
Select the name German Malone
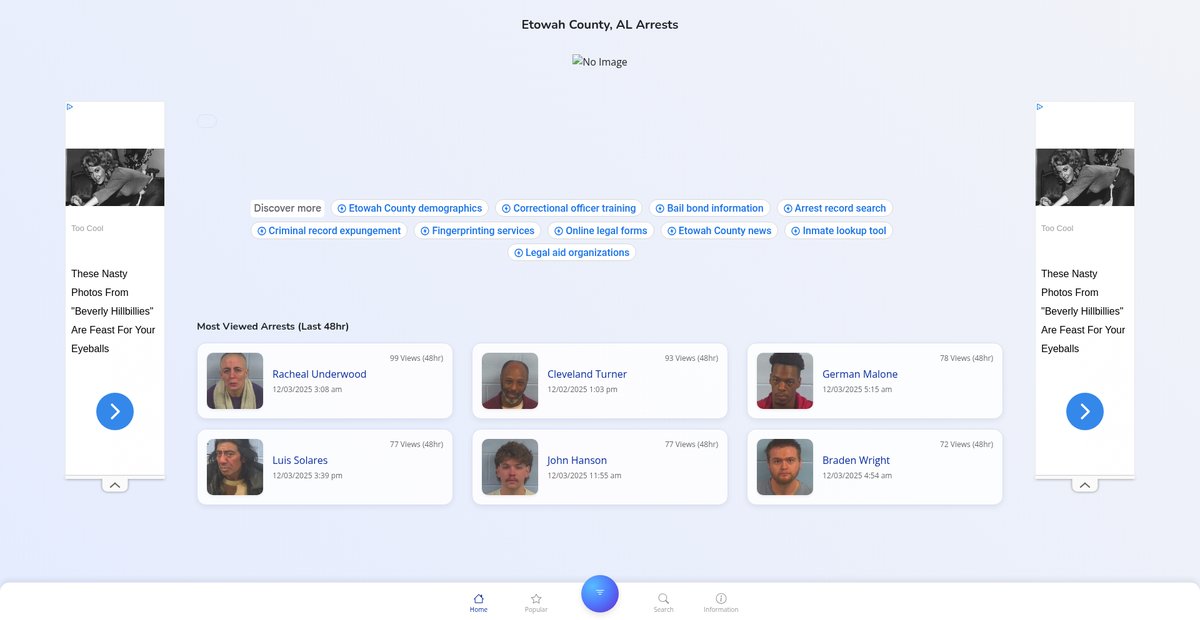(860, 374)
